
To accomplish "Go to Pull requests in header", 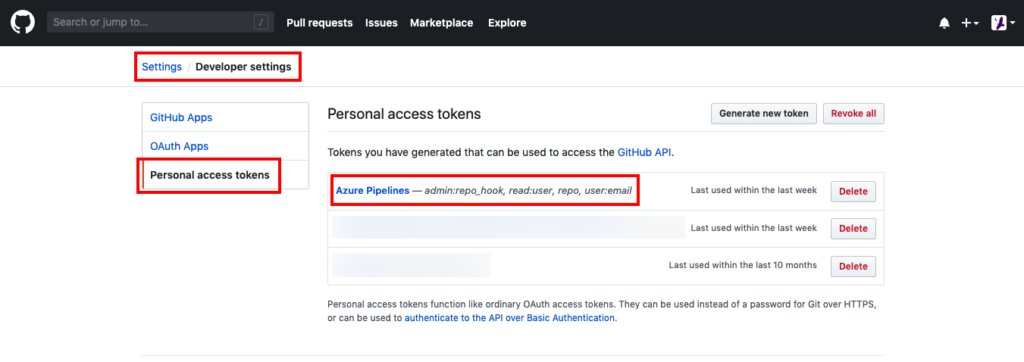I will 319,23.
